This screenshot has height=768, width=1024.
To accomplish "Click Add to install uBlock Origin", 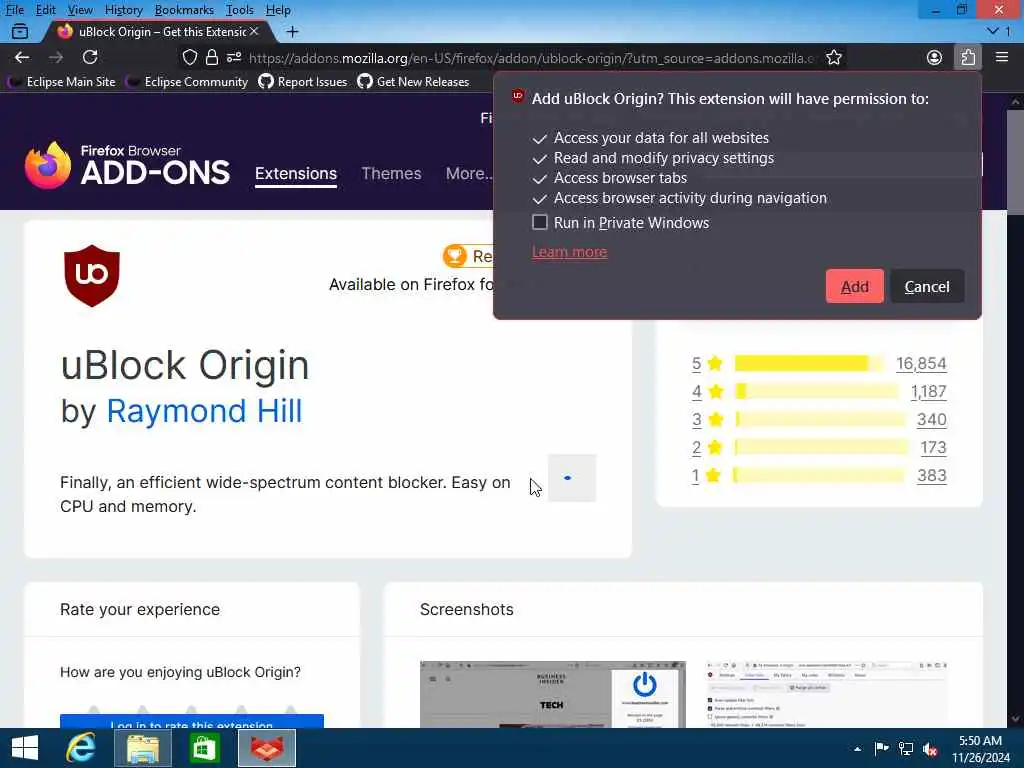I will (854, 286).
